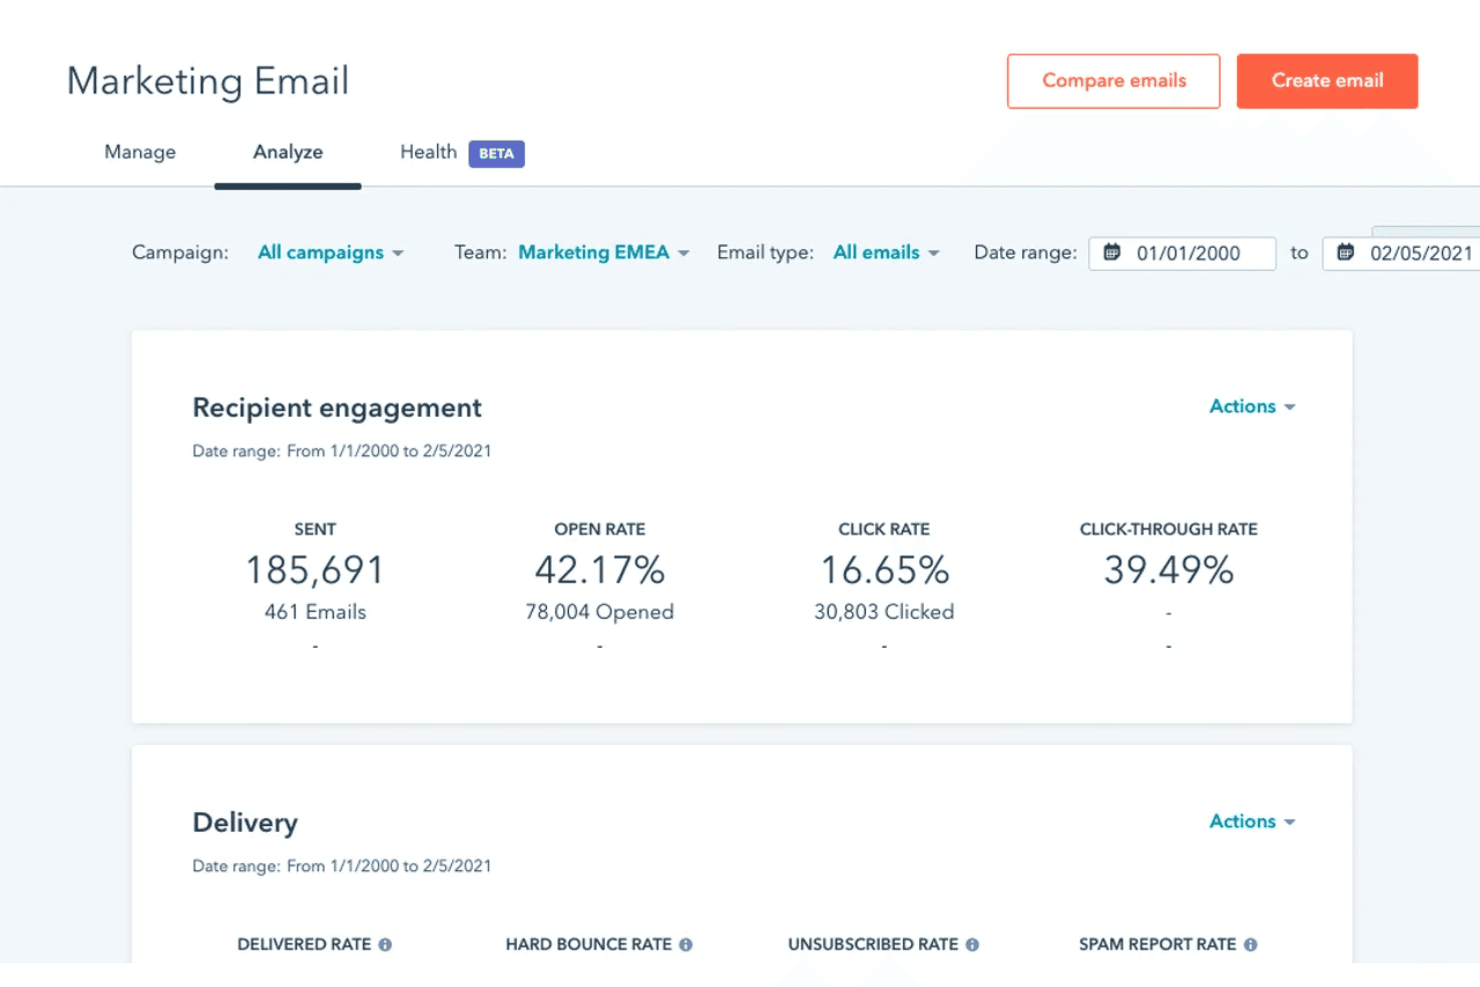Click the UNSUBSCRIBED RATE label
The width and height of the screenshot is (1480, 987).
point(873,944)
